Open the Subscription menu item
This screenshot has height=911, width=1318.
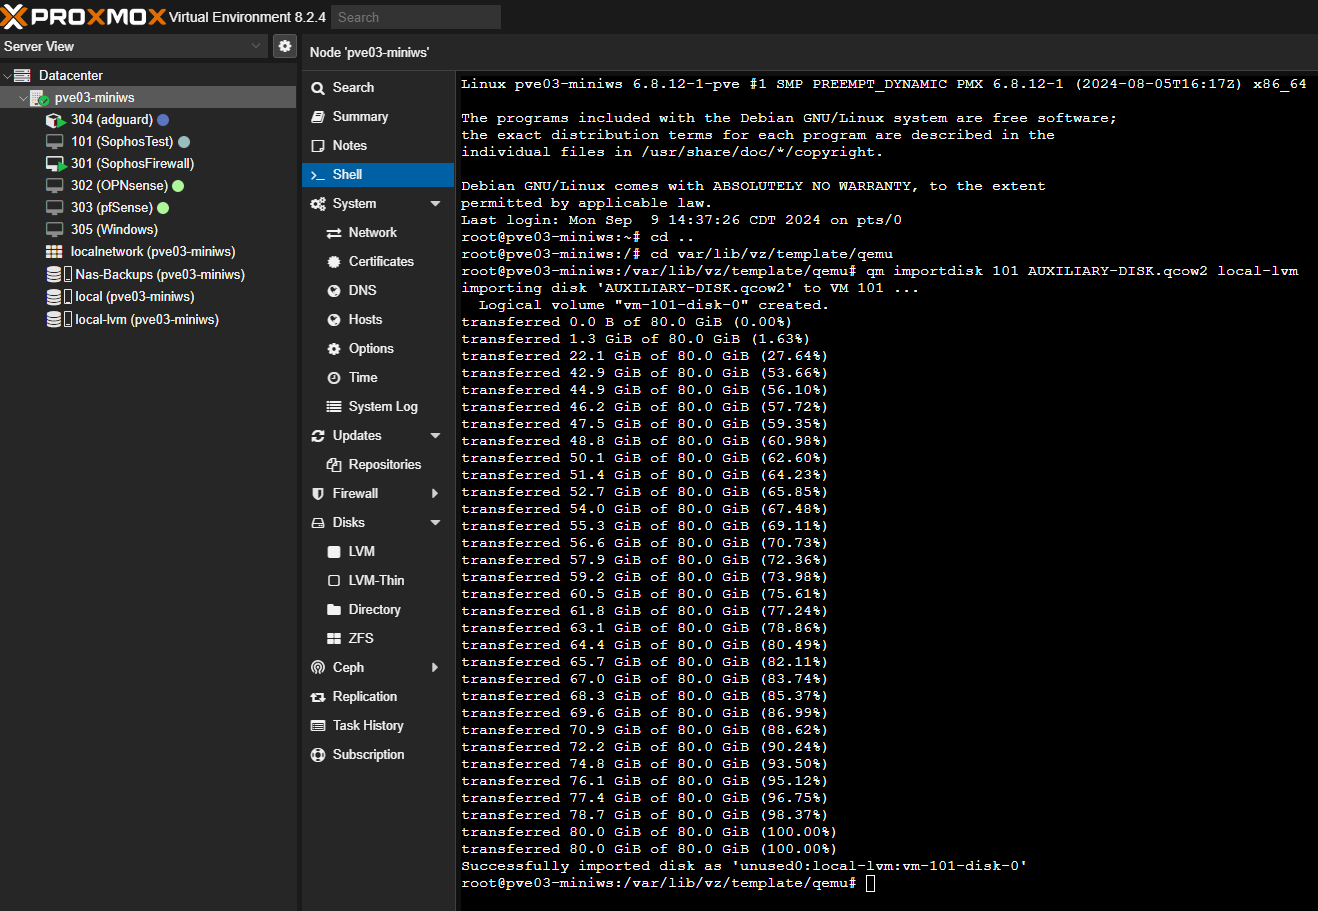[378, 755]
